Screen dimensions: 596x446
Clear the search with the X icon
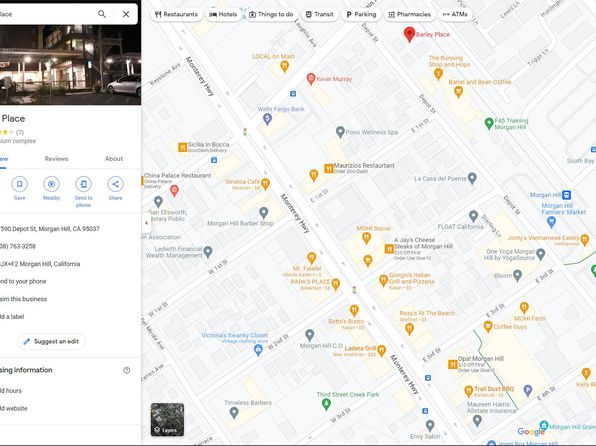[126, 14]
